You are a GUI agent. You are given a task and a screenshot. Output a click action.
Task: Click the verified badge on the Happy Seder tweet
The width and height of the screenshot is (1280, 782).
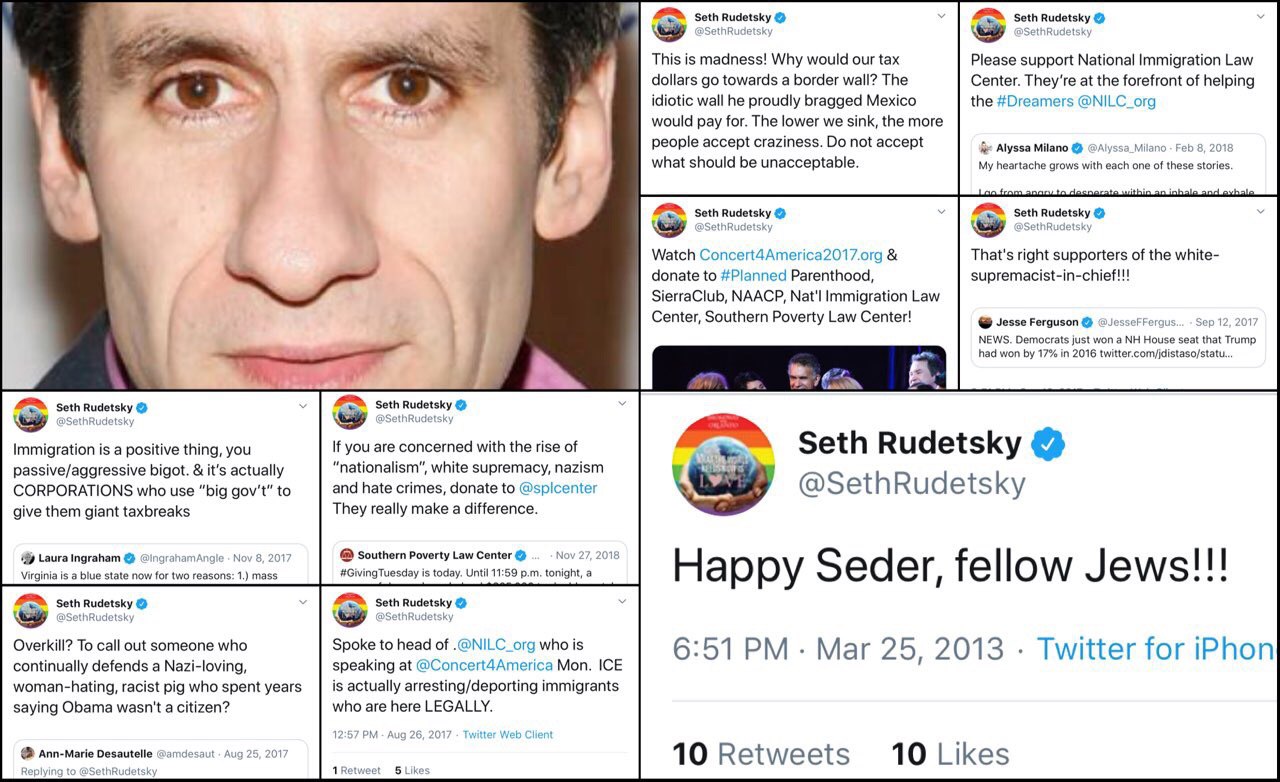coord(1048,444)
